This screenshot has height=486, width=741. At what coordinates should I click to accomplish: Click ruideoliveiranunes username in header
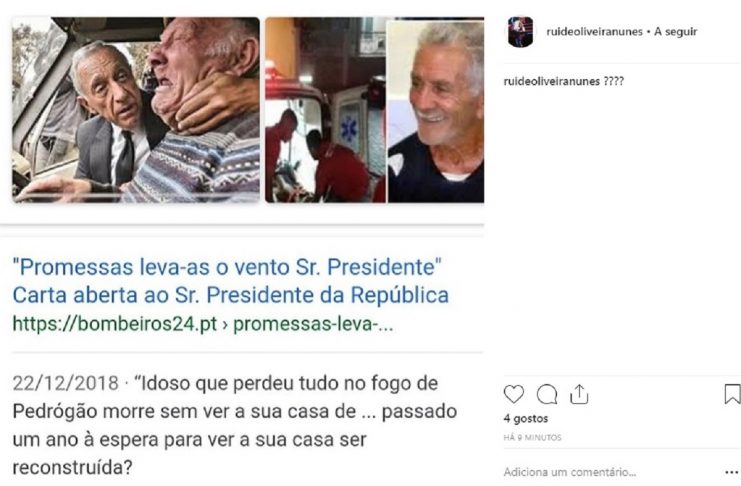[595, 32]
